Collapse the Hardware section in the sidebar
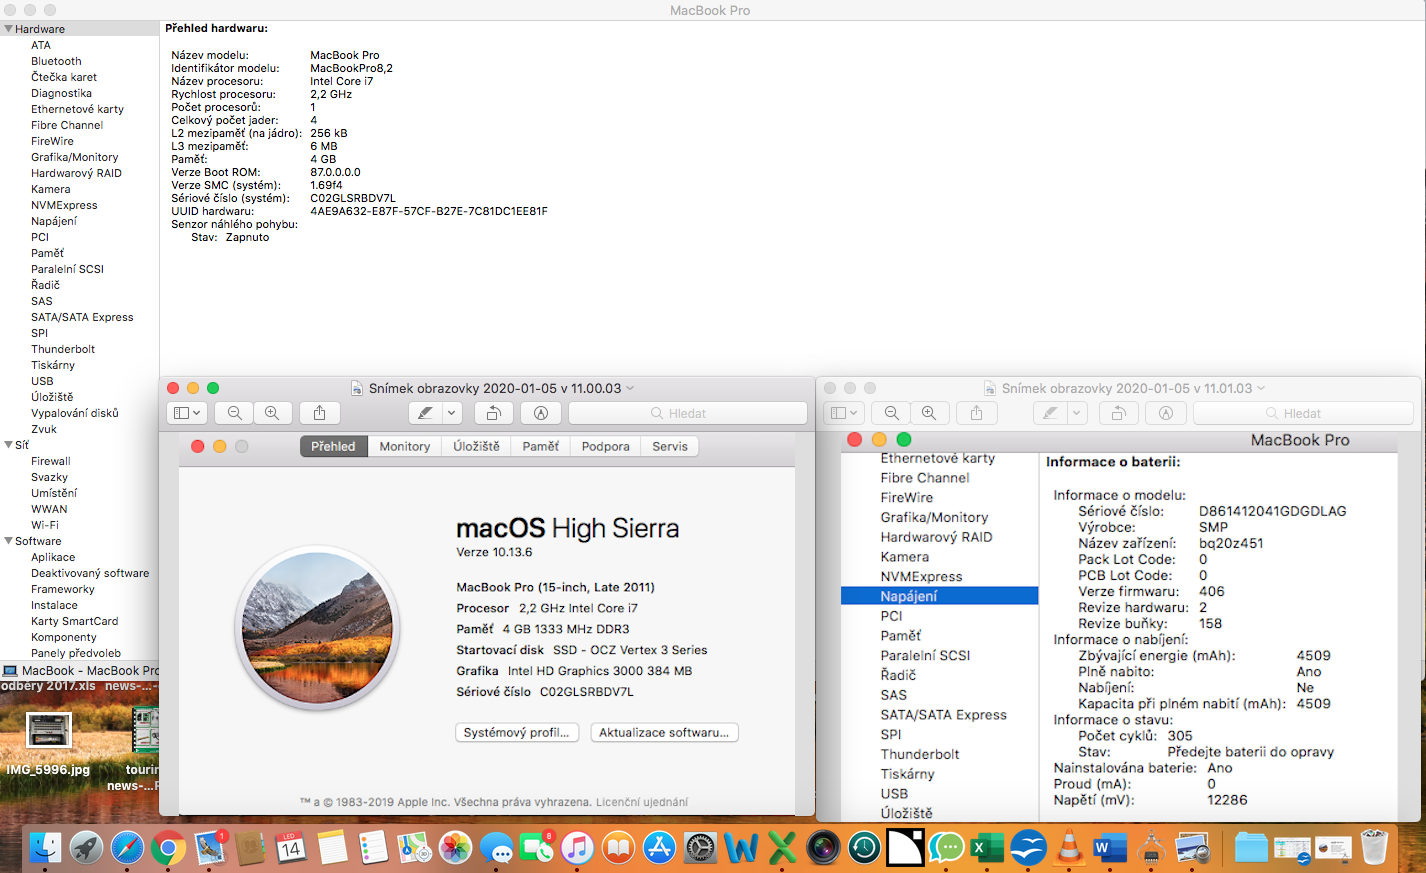Image resolution: width=1426 pixels, height=873 pixels. click(x=9, y=29)
